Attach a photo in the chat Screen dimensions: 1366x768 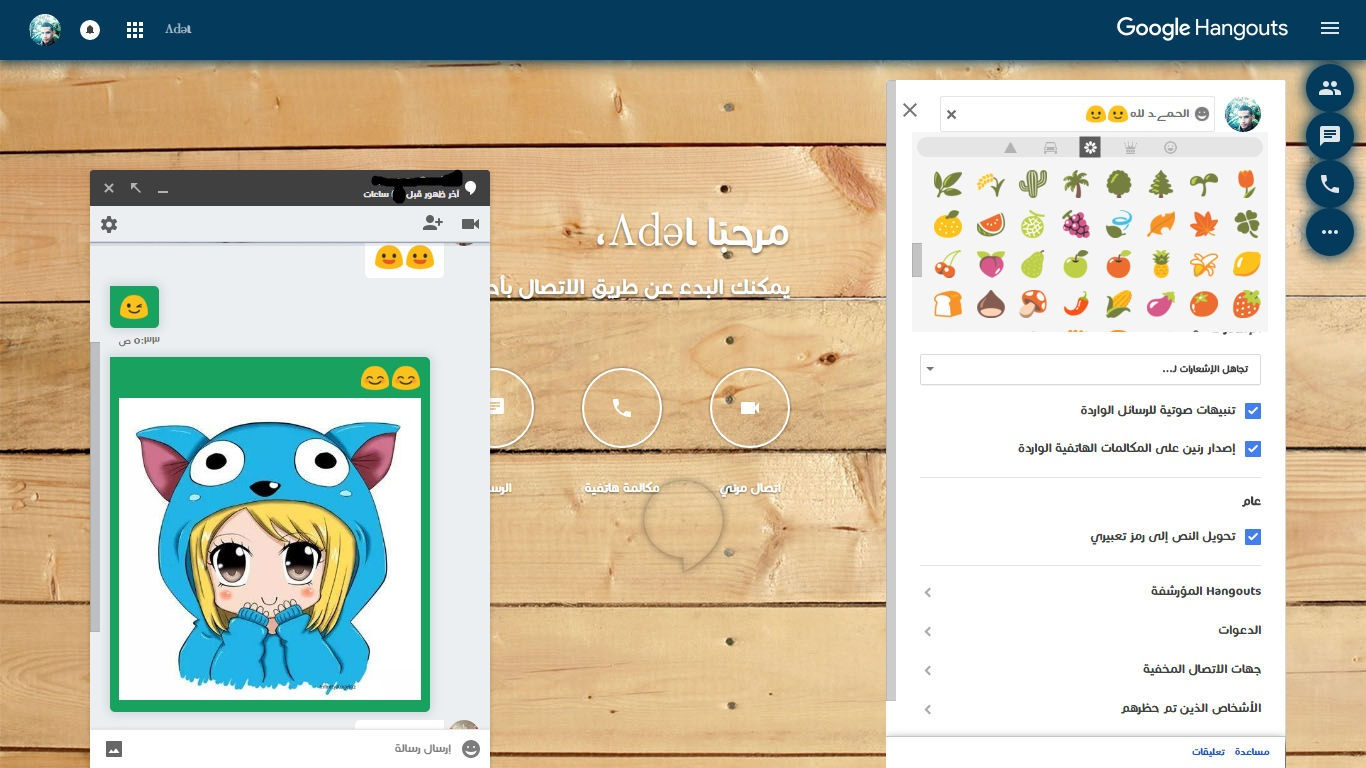(114, 748)
